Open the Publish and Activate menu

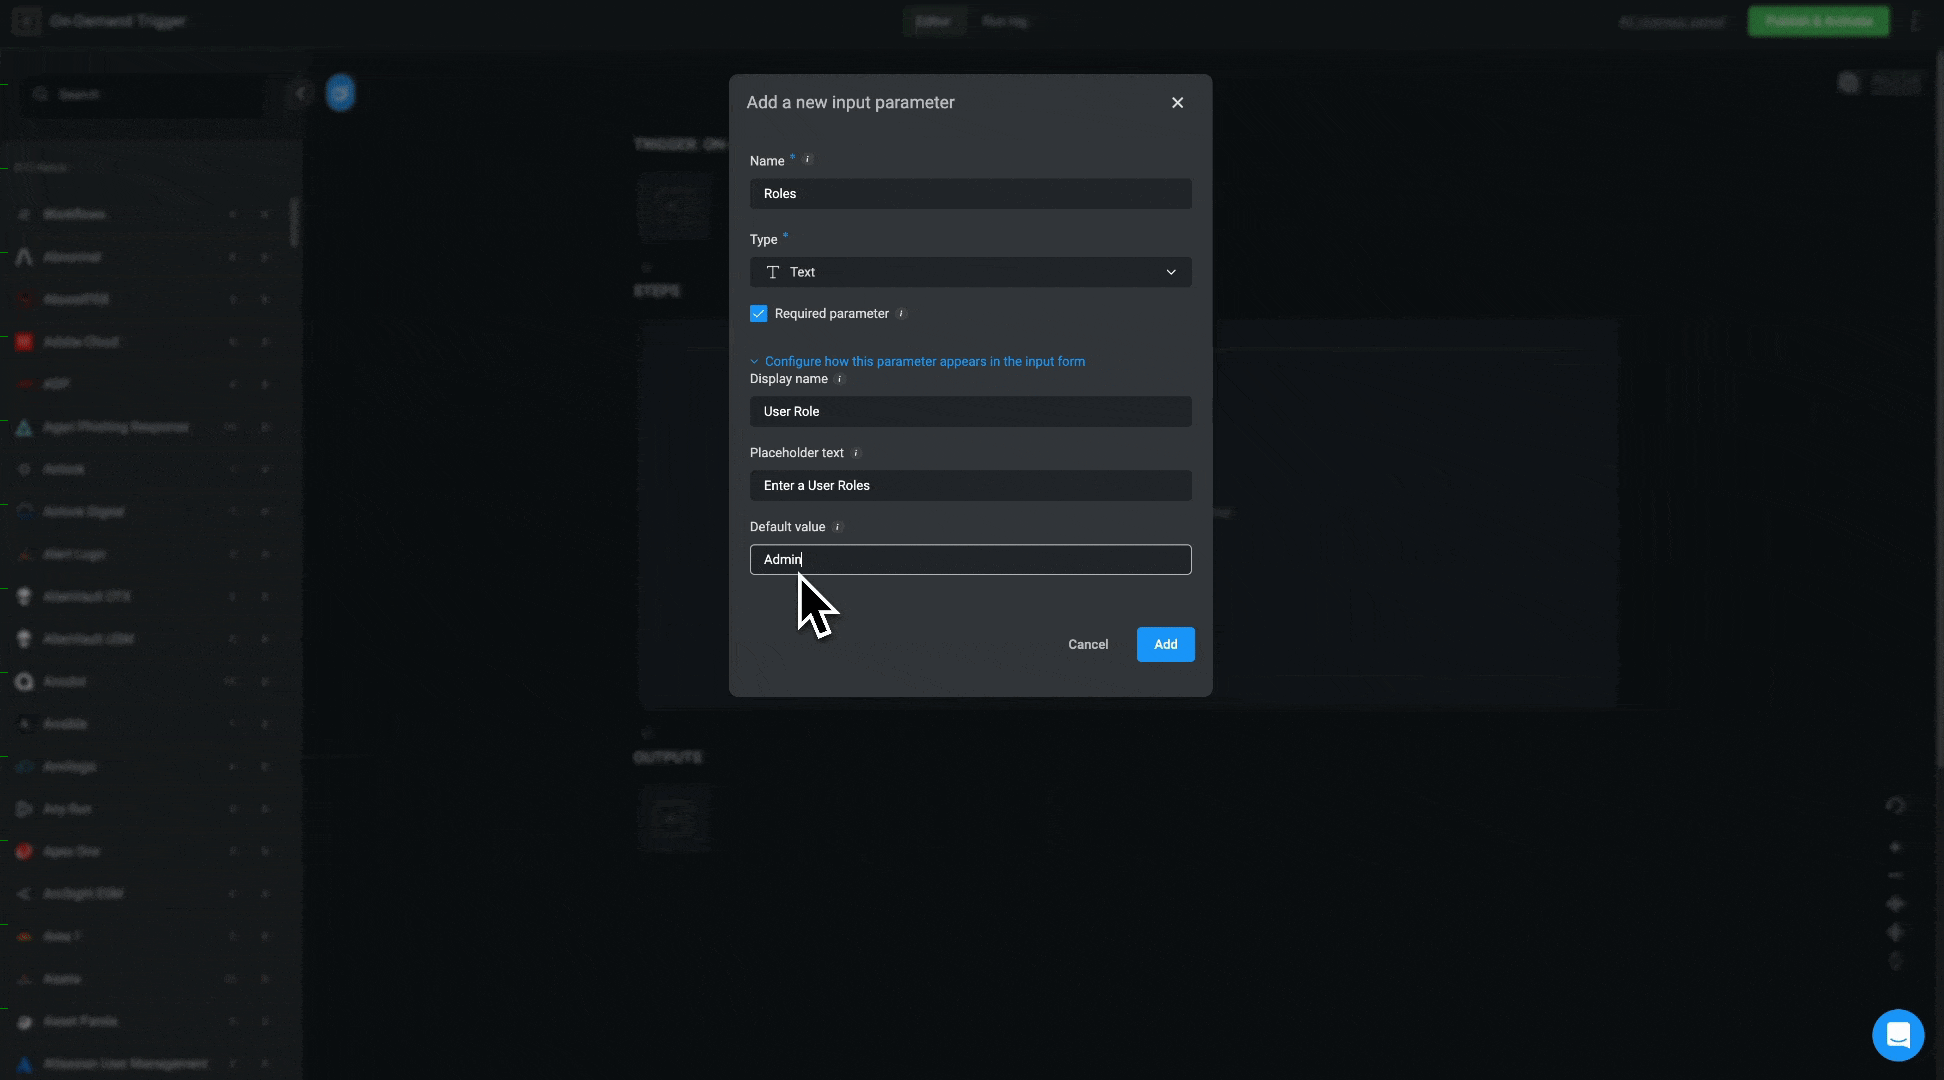pyautogui.click(x=1818, y=21)
